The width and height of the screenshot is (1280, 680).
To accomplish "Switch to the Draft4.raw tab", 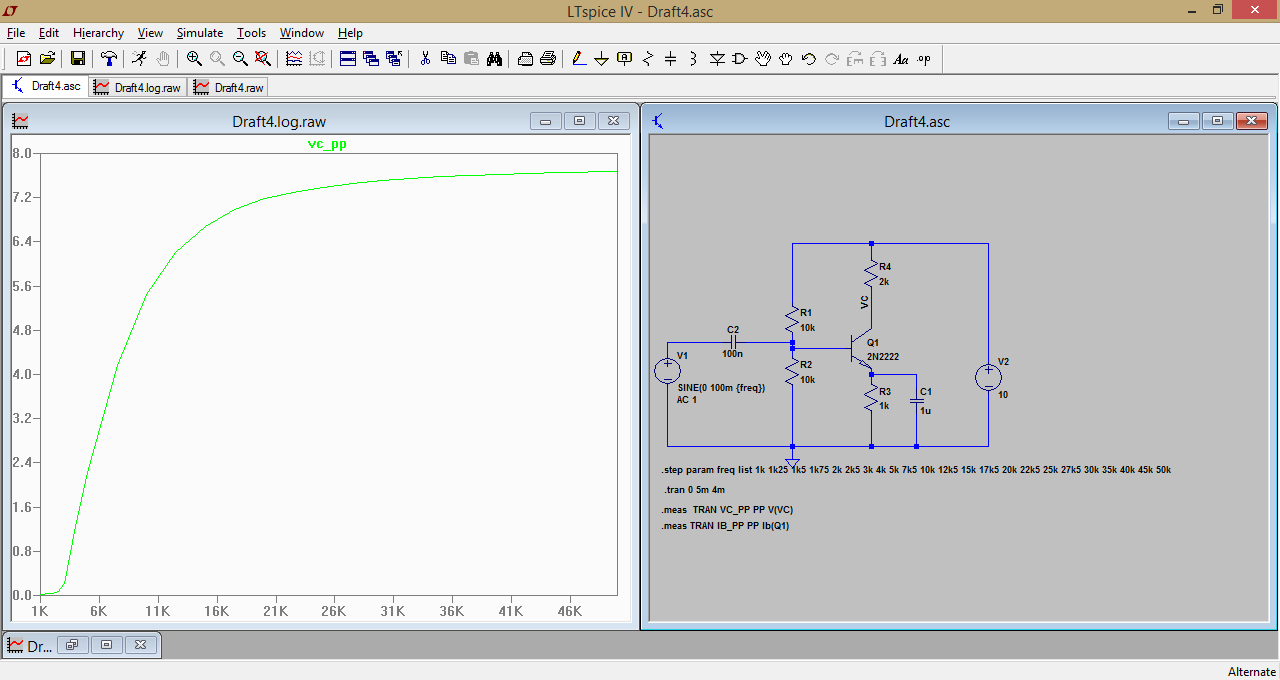I will (229, 87).
